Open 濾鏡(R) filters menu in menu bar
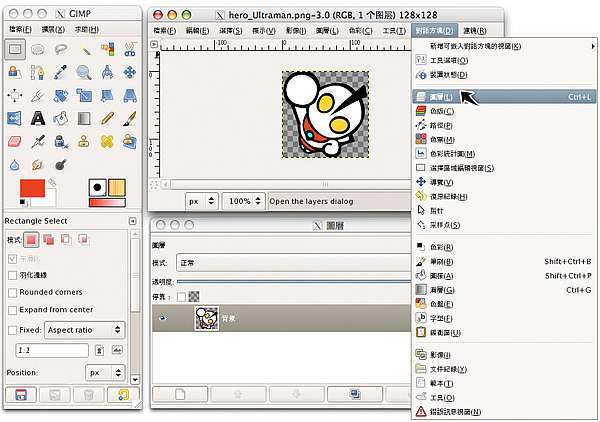Image resolution: width=600 pixels, height=422 pixels. point(474,31)
